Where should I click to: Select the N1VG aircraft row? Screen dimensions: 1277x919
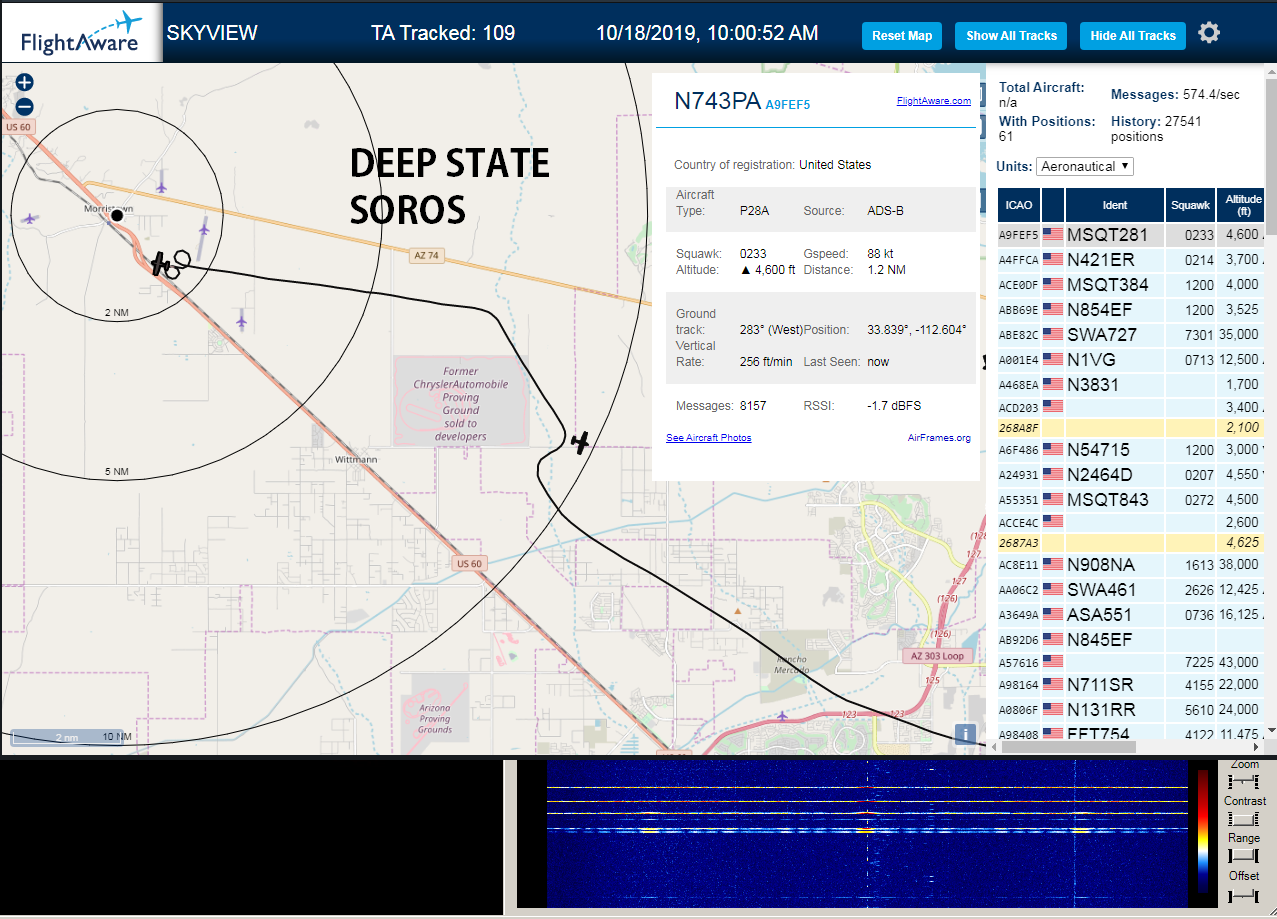(x=1131, y=360)
